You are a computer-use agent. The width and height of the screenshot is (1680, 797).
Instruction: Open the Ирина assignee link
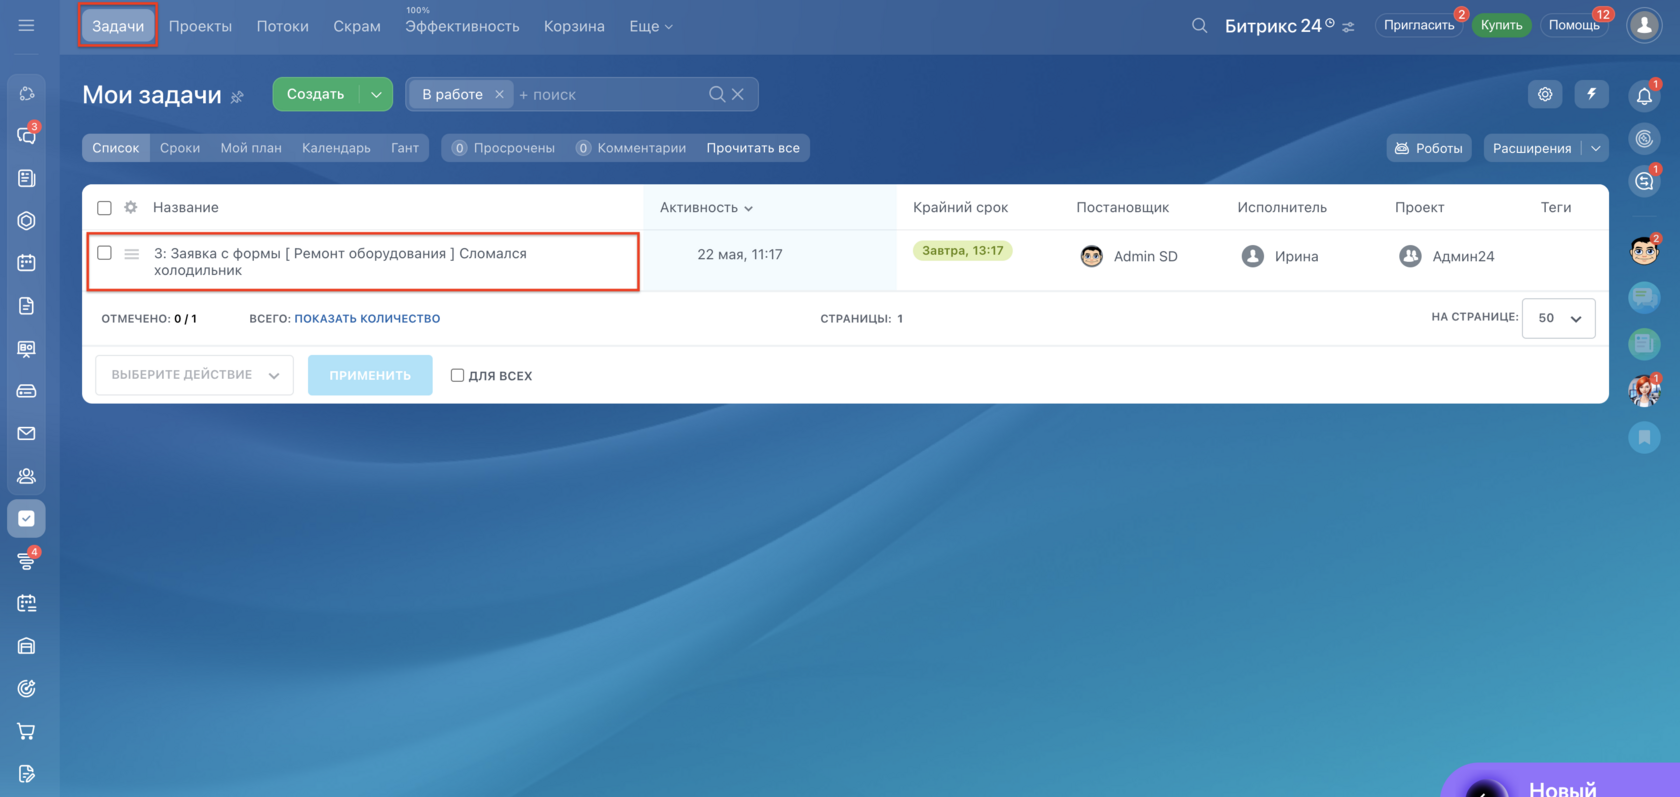(x=1296, y=256)
